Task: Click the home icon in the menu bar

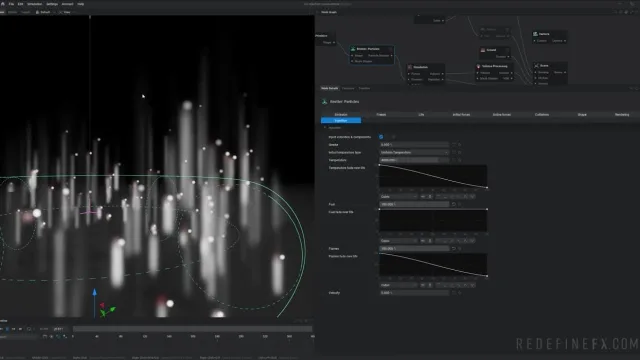Action: [x=2, y=4]
